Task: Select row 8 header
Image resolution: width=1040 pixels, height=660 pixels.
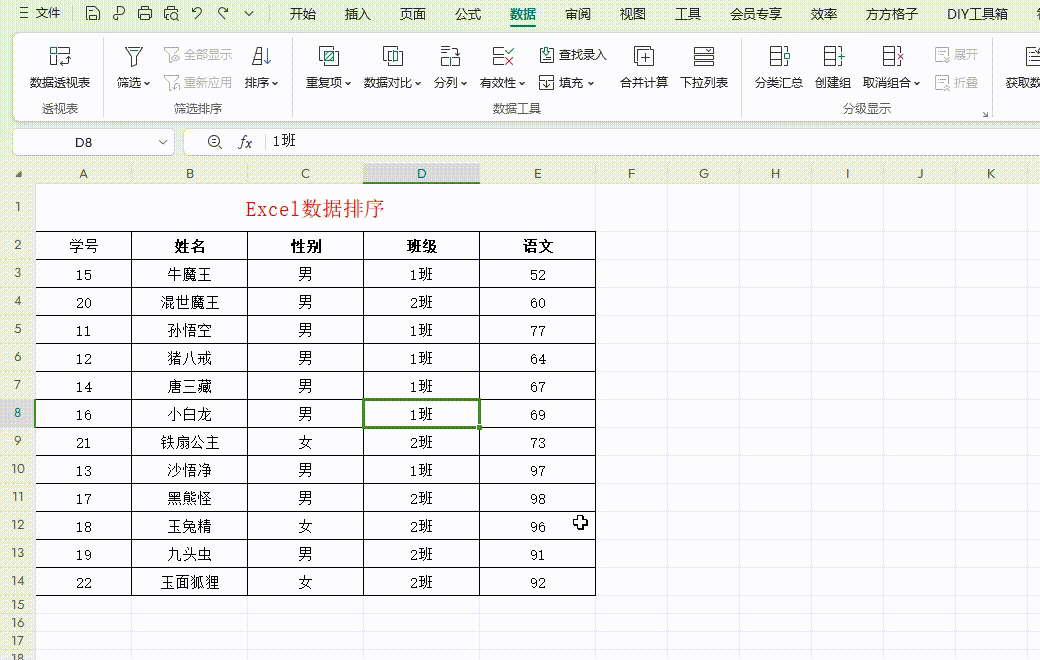Action: [x=18, y=413]
